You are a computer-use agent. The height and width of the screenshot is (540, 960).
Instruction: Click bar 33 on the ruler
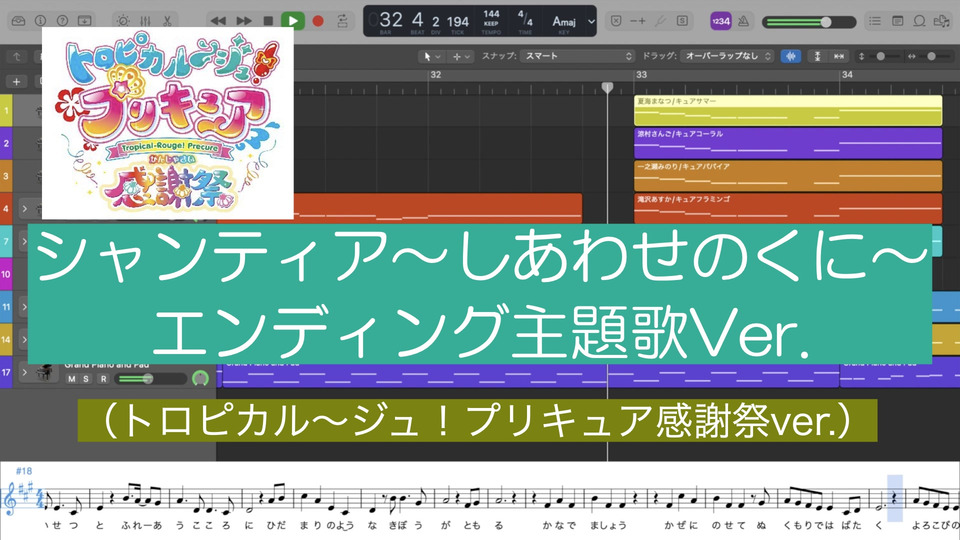(x=642, y=75)
